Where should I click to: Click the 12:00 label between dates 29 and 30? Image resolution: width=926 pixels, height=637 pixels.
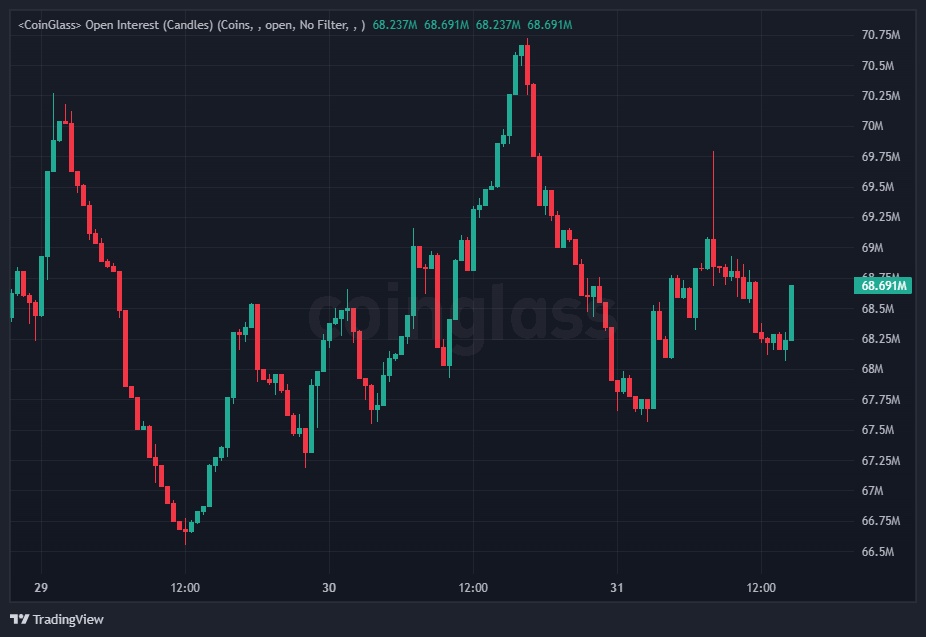185,587
